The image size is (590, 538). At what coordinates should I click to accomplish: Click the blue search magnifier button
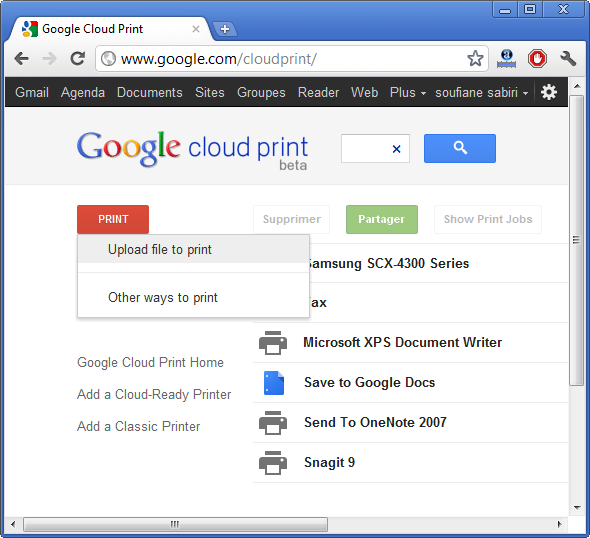tap(460, 148)
